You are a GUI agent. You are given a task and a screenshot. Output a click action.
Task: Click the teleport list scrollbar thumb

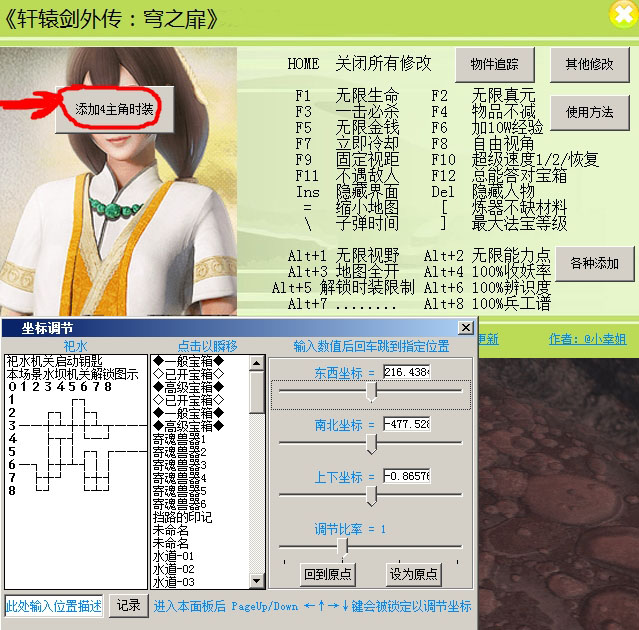(257, 392)
